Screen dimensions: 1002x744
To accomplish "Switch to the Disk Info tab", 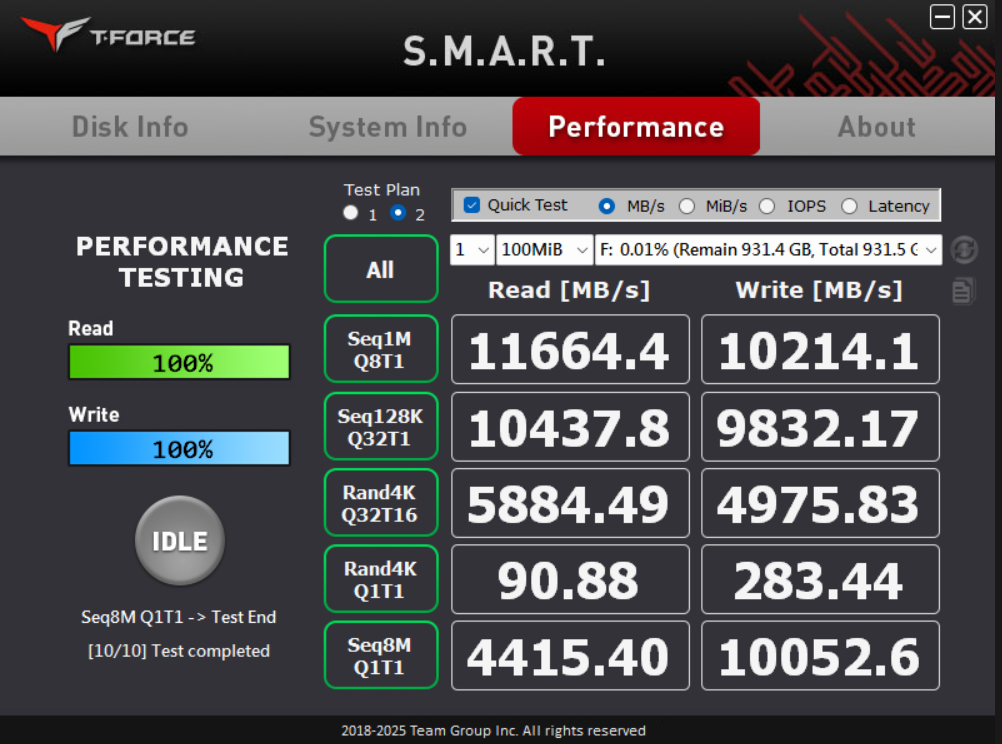I will pos(129,126).
